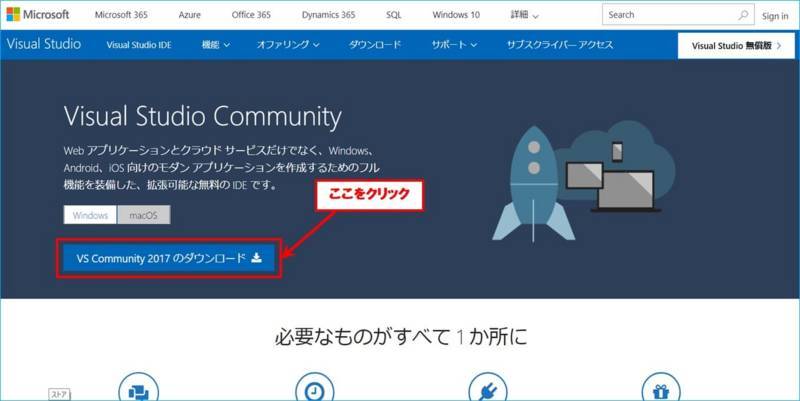Click the ストア label at bottom left
This screenshot has width=800, height=401.
(59, 394)
